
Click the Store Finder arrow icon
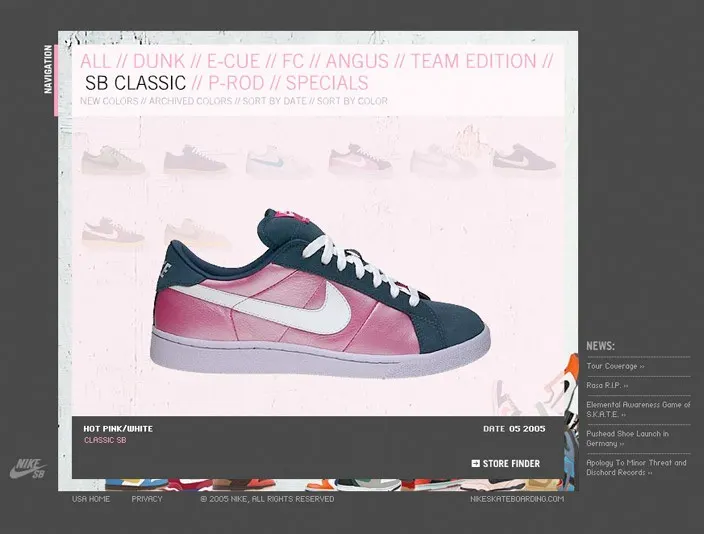pyautogui.click(x=475, y=463)
